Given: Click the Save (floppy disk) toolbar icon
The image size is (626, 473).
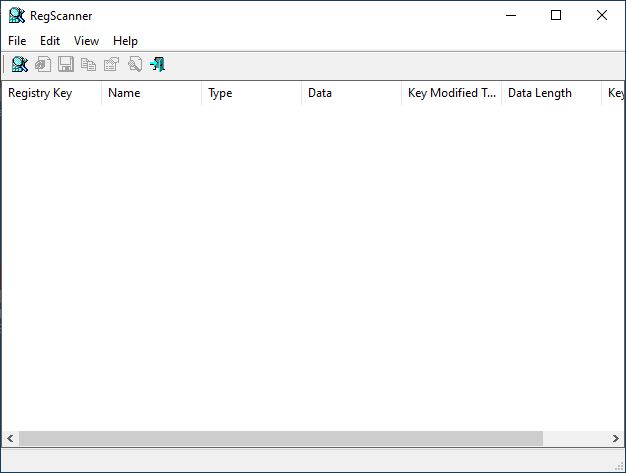Looking at the screenshot, I should click(x=66, y=64).
